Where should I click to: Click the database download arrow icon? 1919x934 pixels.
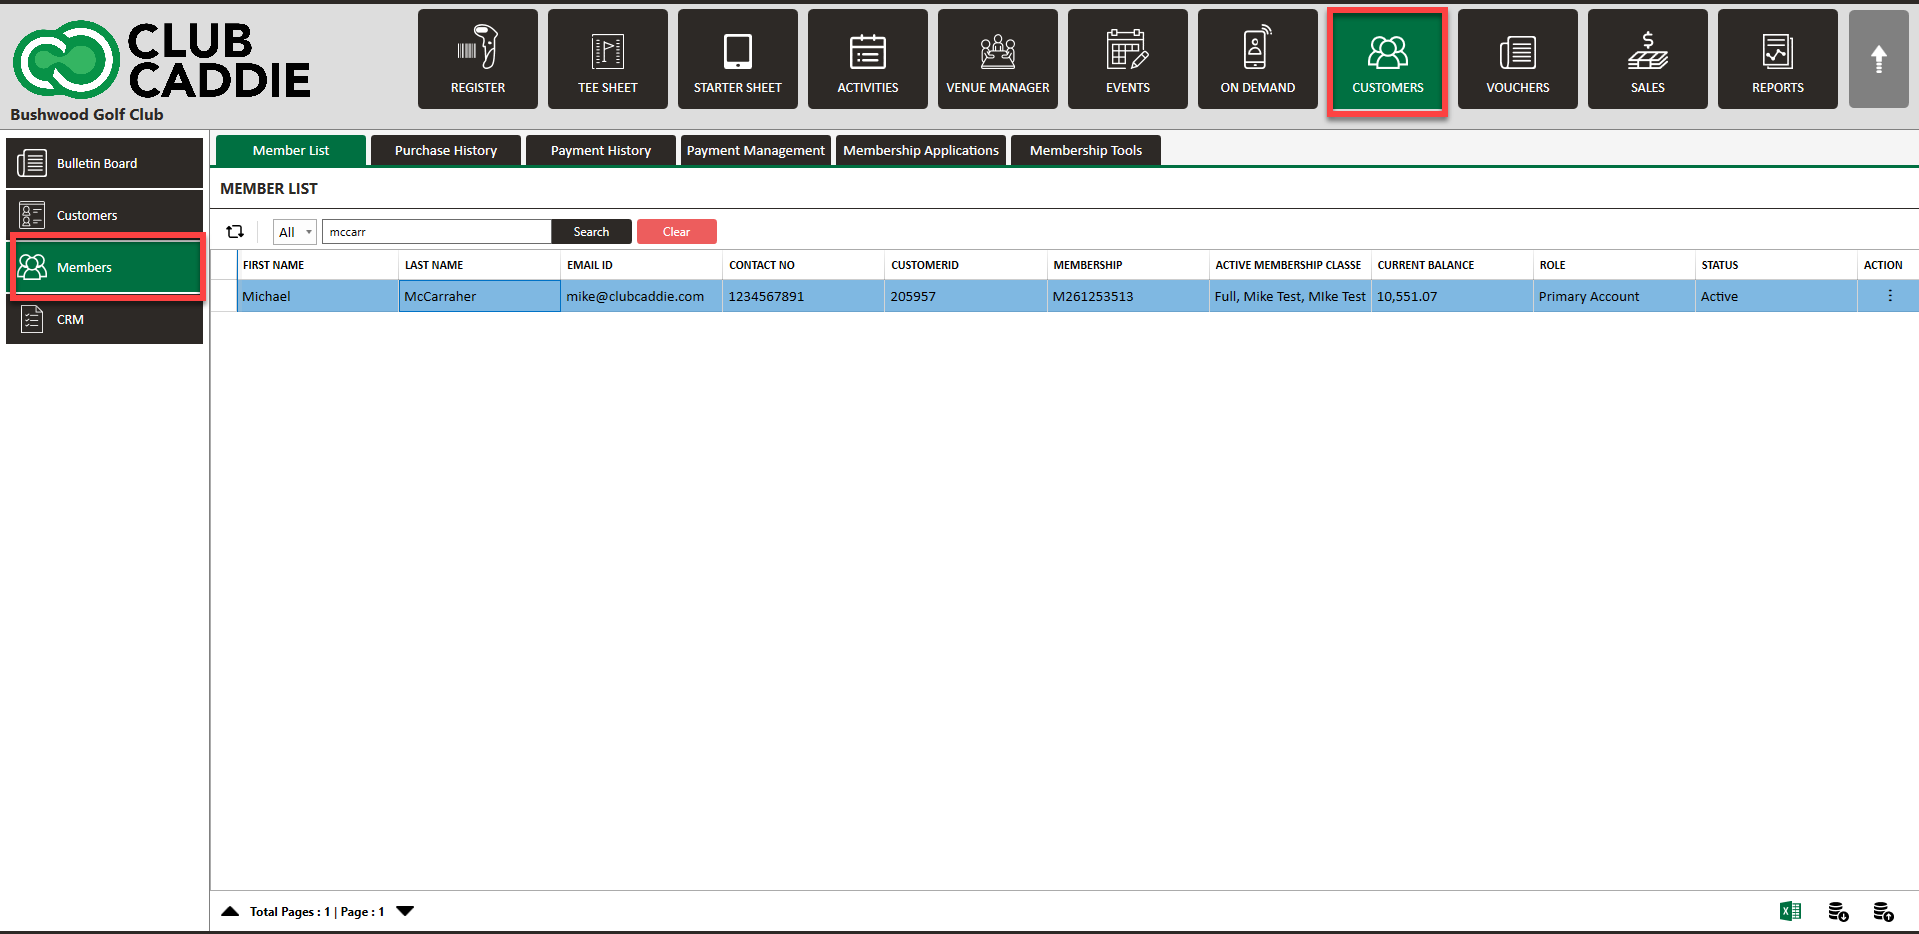1838,911
